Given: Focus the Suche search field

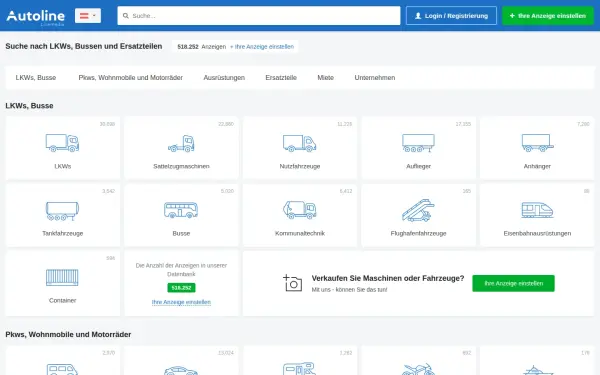Looking at the screenshot, I should [259, 16].
